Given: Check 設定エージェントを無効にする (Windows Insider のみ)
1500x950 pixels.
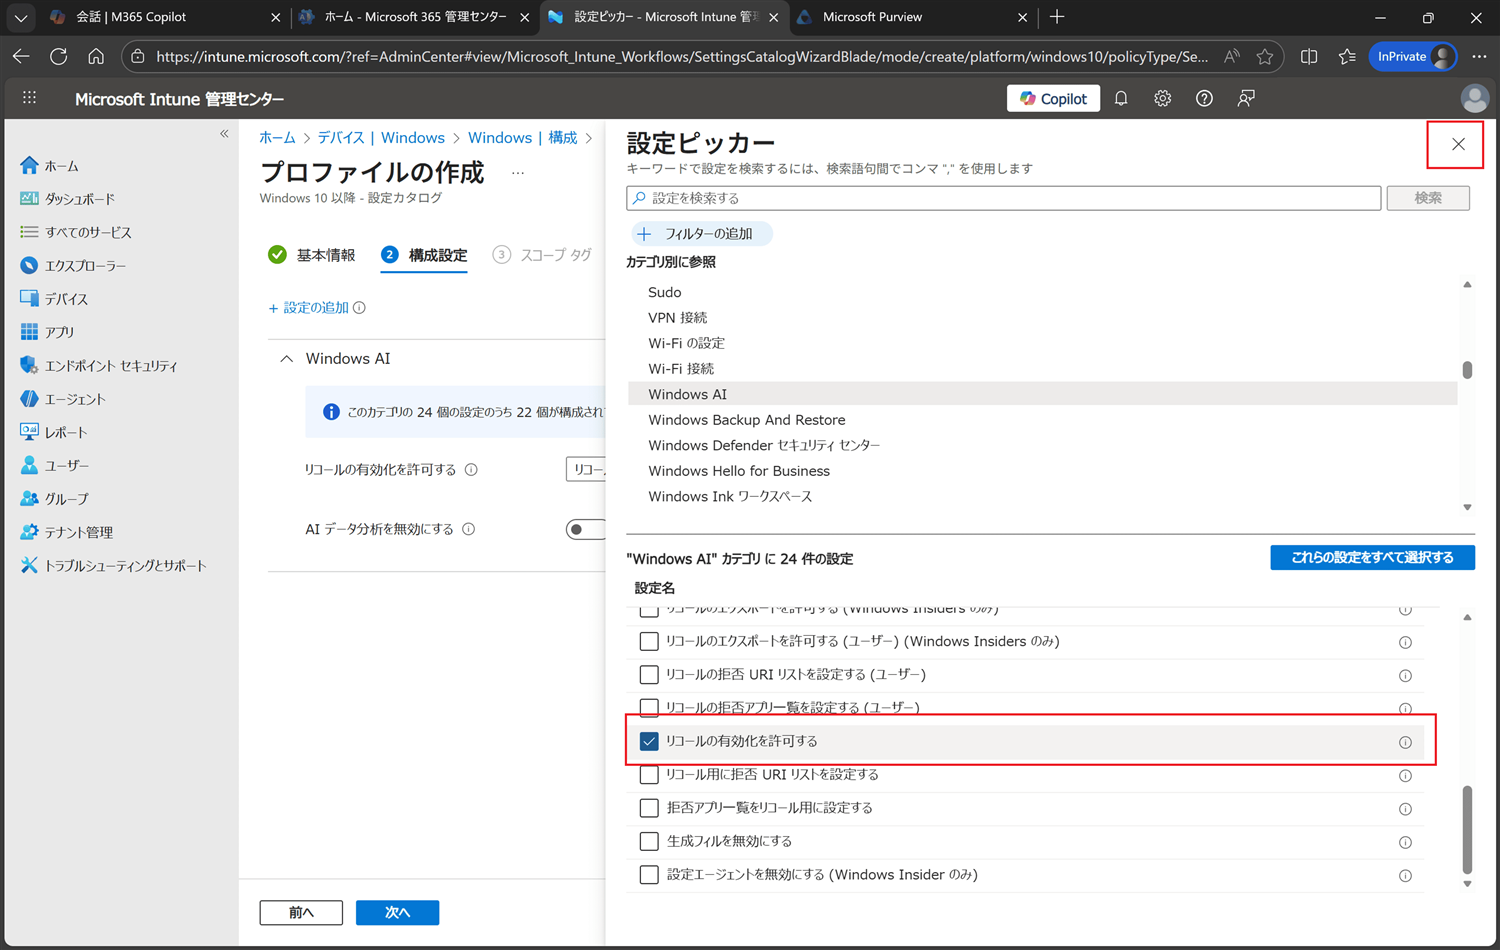Looking at the screenshot, I should click(x=649, y=874).
